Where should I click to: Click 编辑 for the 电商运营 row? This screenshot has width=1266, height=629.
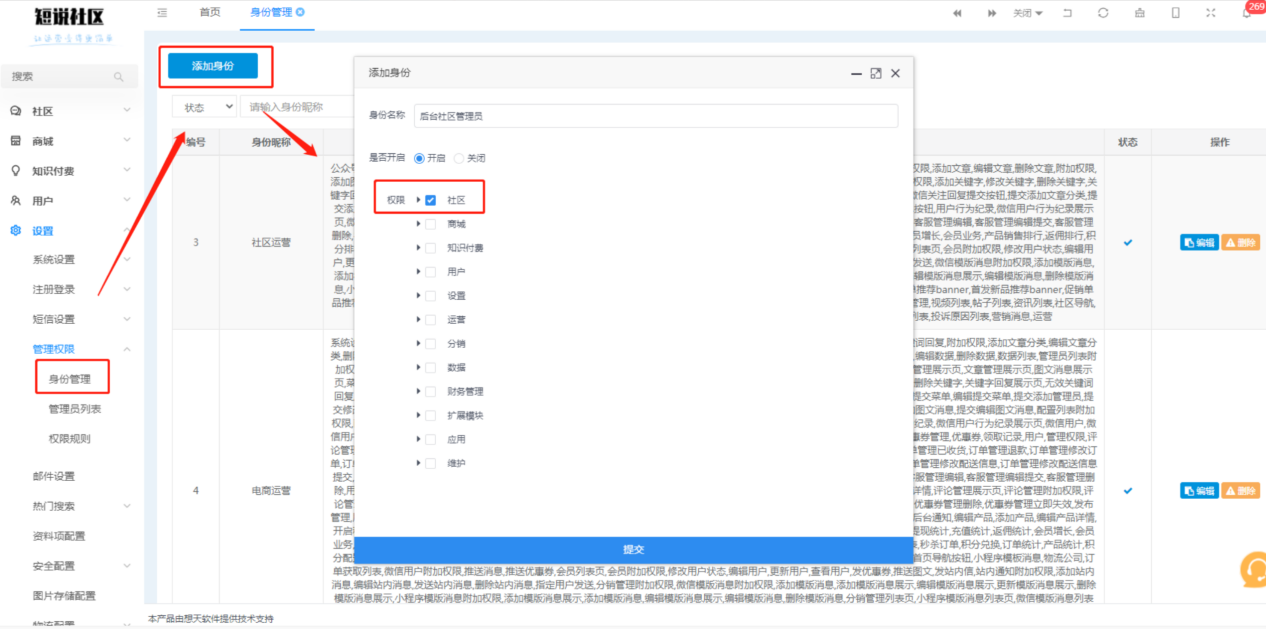pyautogui.click(x=1199, y=491)
